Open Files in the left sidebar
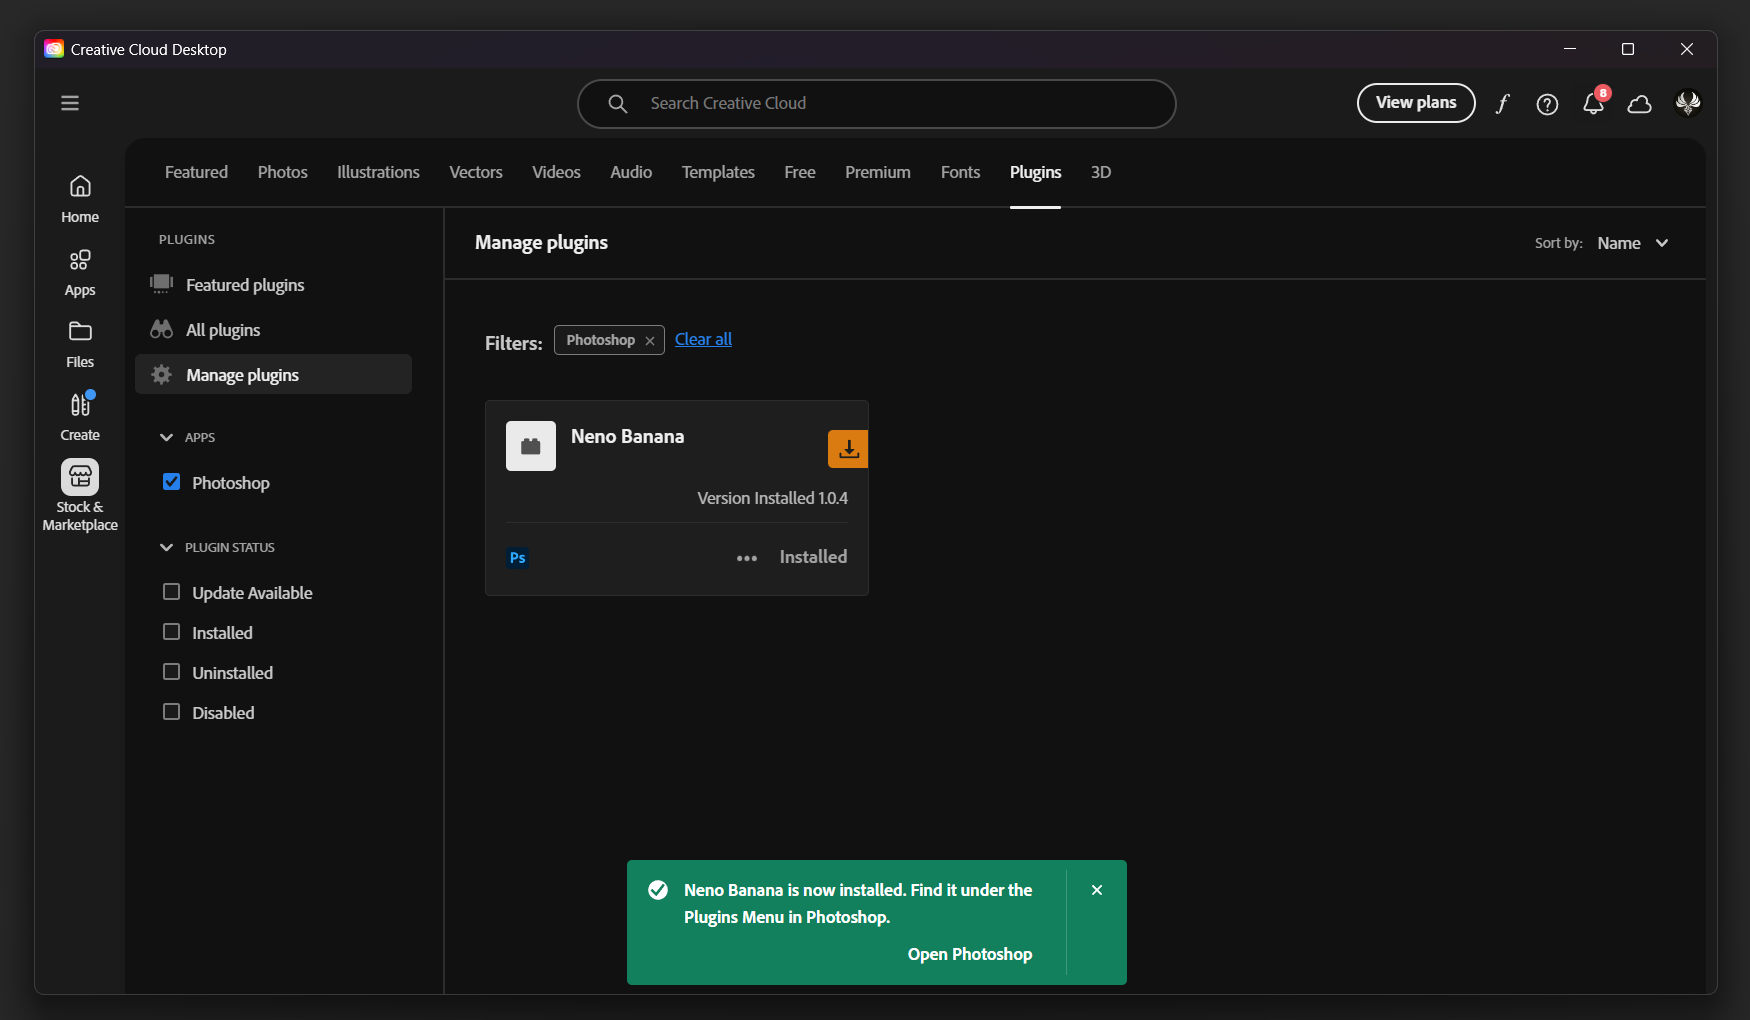This screenshot has width=1750, height=1020. pyautogui.click(x=80, y=344)
